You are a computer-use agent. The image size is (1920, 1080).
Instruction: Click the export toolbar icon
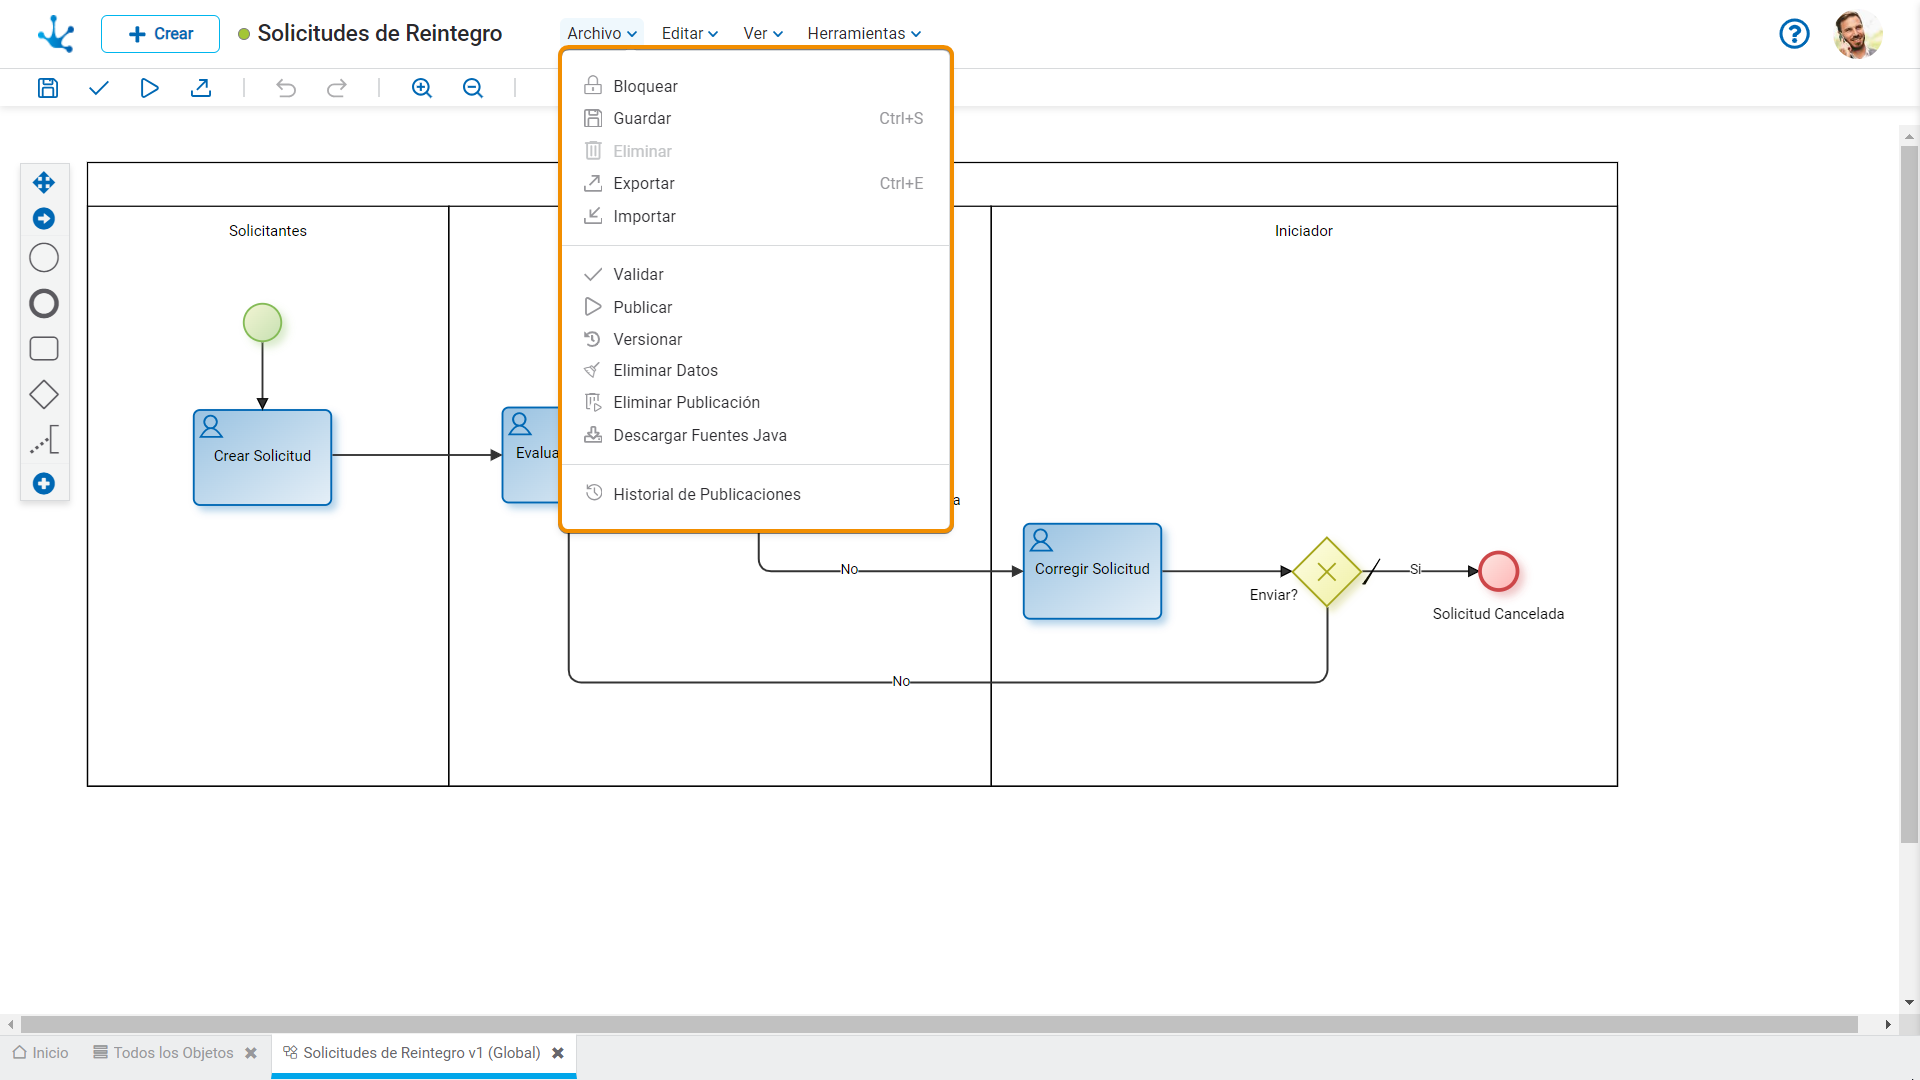tap(201, 88)
